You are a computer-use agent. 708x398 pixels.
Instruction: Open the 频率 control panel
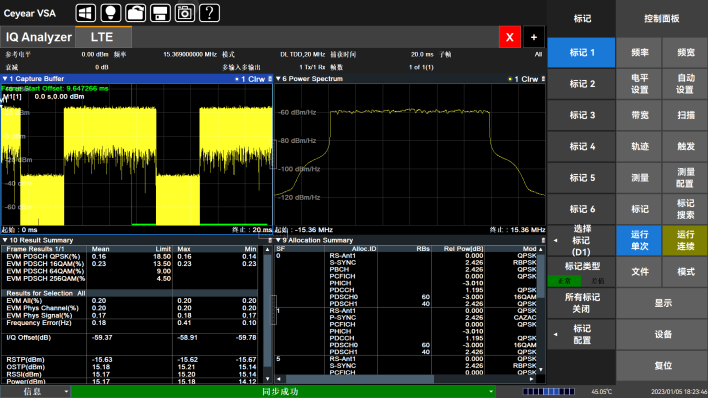[639, 53]
